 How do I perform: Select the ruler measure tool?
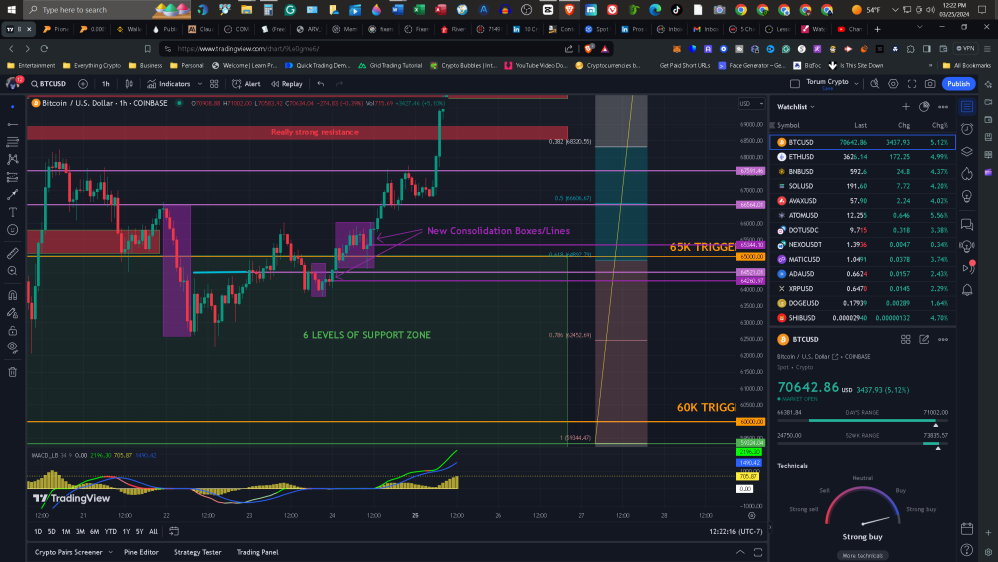tap(12, 253)
